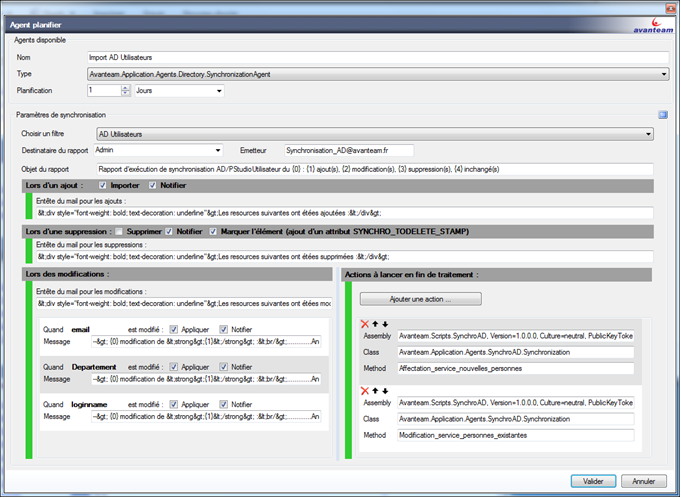Move the first action down
Viewport: 681px width, 498px height.
[384, 324]
